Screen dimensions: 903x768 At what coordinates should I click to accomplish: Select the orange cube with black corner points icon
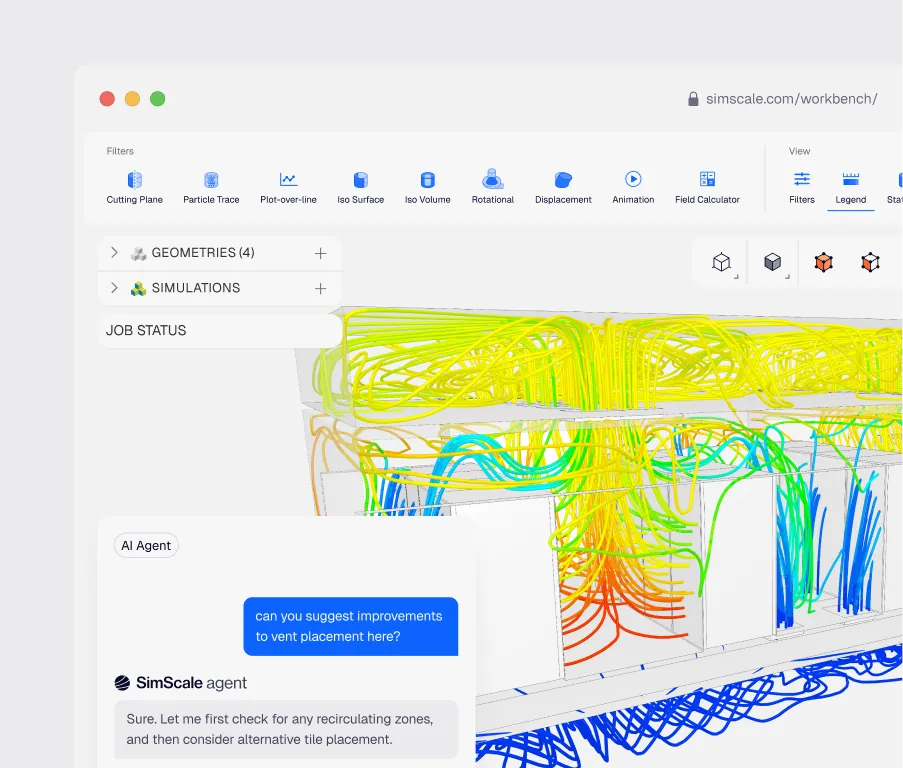pyautogui.click(x=870, y=263)
